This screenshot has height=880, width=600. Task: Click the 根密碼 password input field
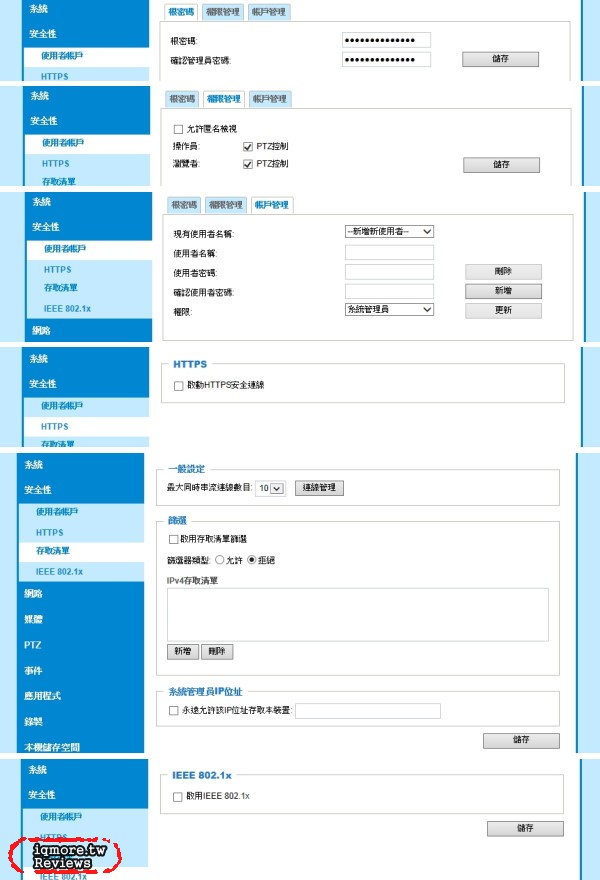[x=386, y=40]
